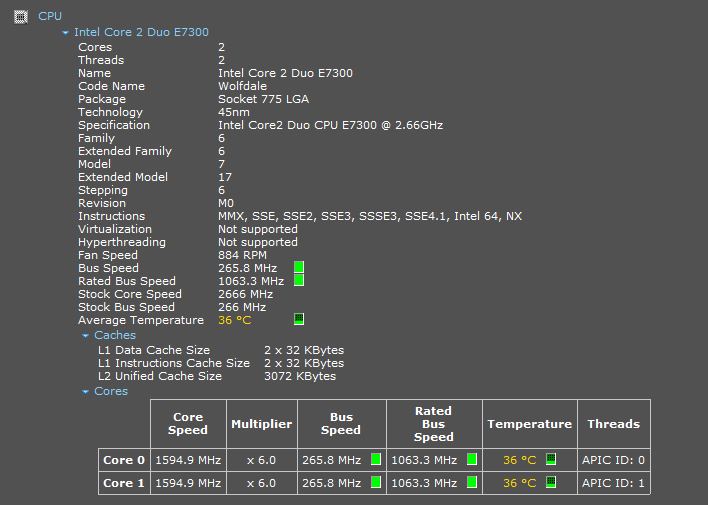This screenshot has height=505, width=708.
Task: Click the Caches heading label
Action: pos(115,335)
